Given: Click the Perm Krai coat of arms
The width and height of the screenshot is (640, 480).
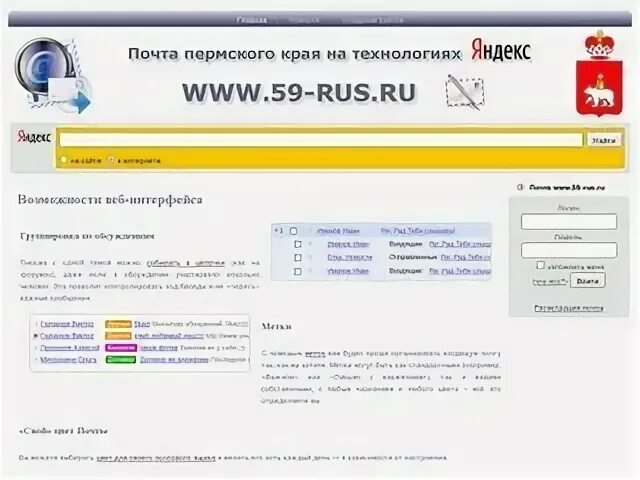Looking at the screenshot, I should pyautogui.click(x=599, y=73).
